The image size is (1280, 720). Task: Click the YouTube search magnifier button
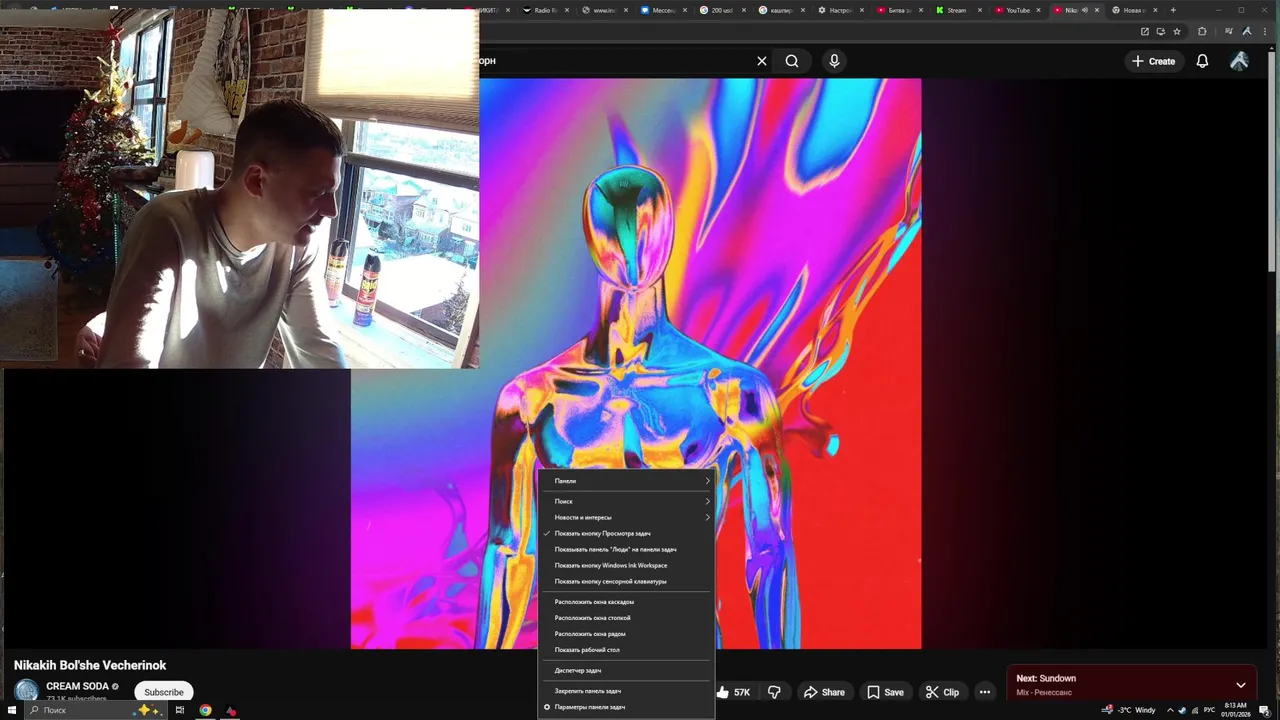(x=792, y=61)
